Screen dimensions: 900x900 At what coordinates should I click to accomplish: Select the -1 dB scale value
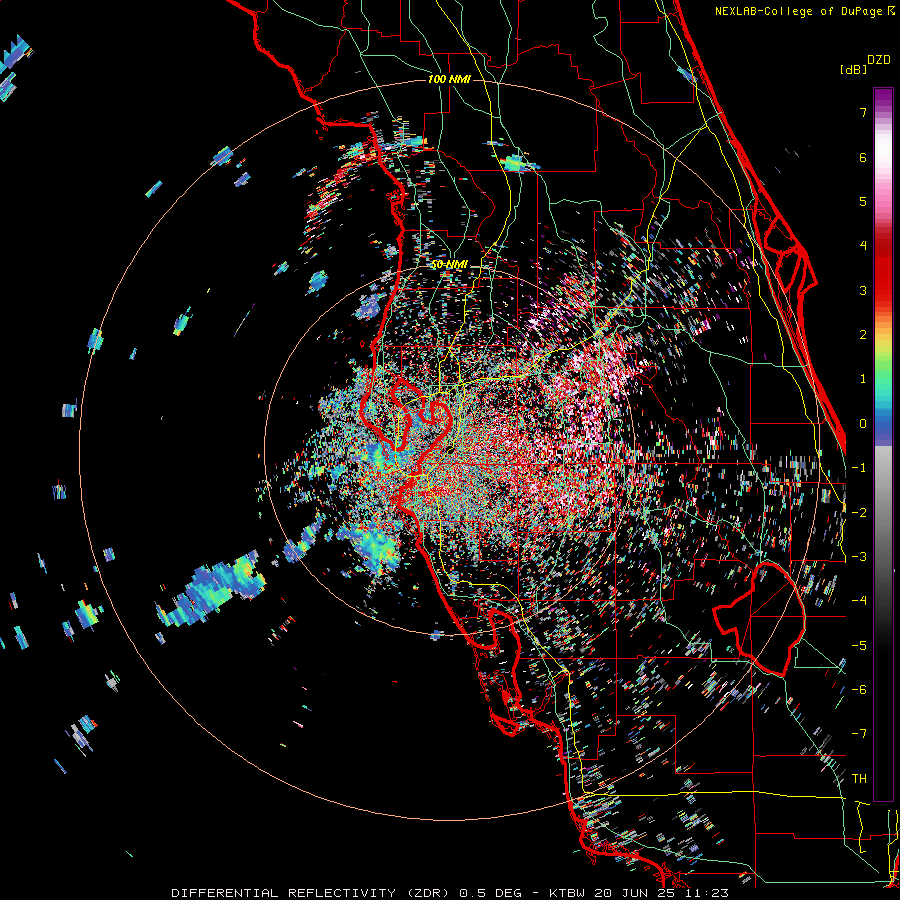tap(859, 468)
